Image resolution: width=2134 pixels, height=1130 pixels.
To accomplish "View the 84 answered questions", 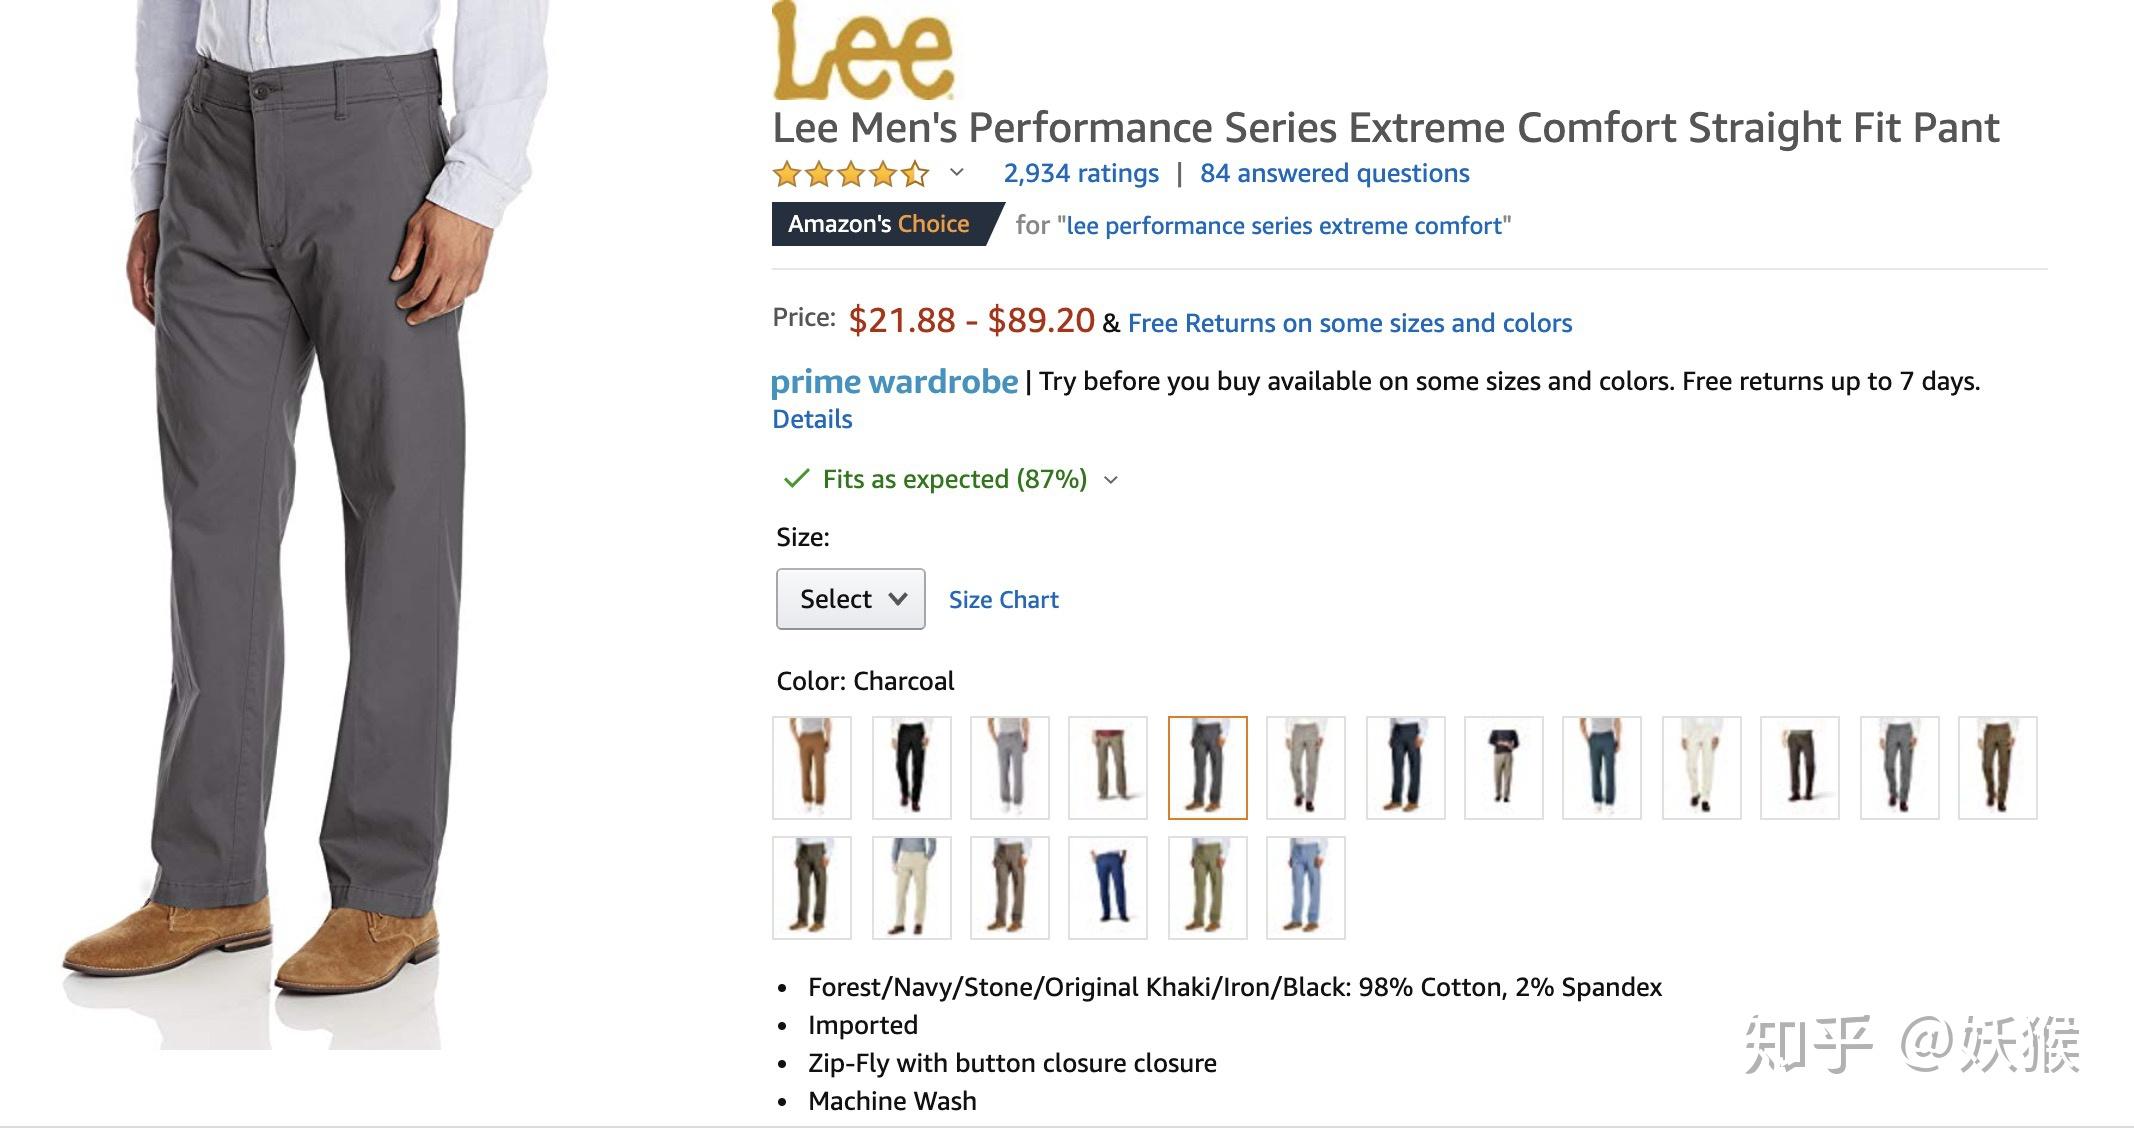I will point(1334,174).
